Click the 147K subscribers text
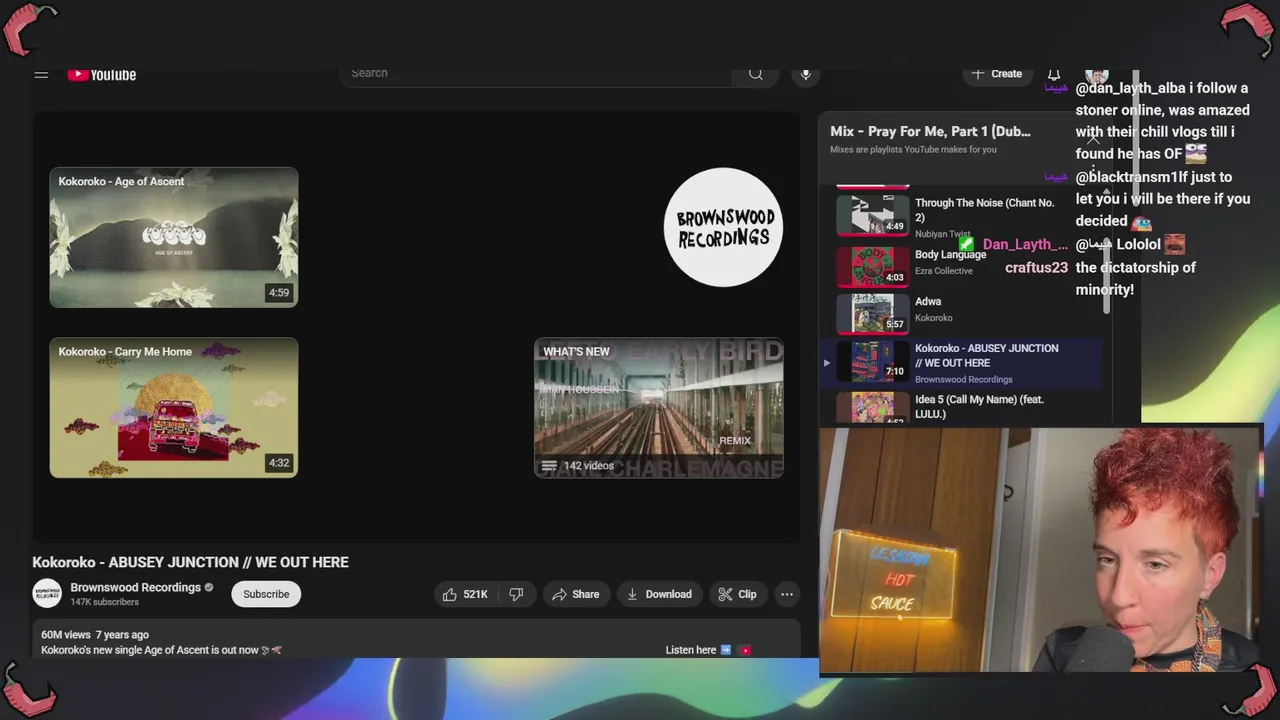The width and height of the screenshot is (1280, 720). pos(104,602)
